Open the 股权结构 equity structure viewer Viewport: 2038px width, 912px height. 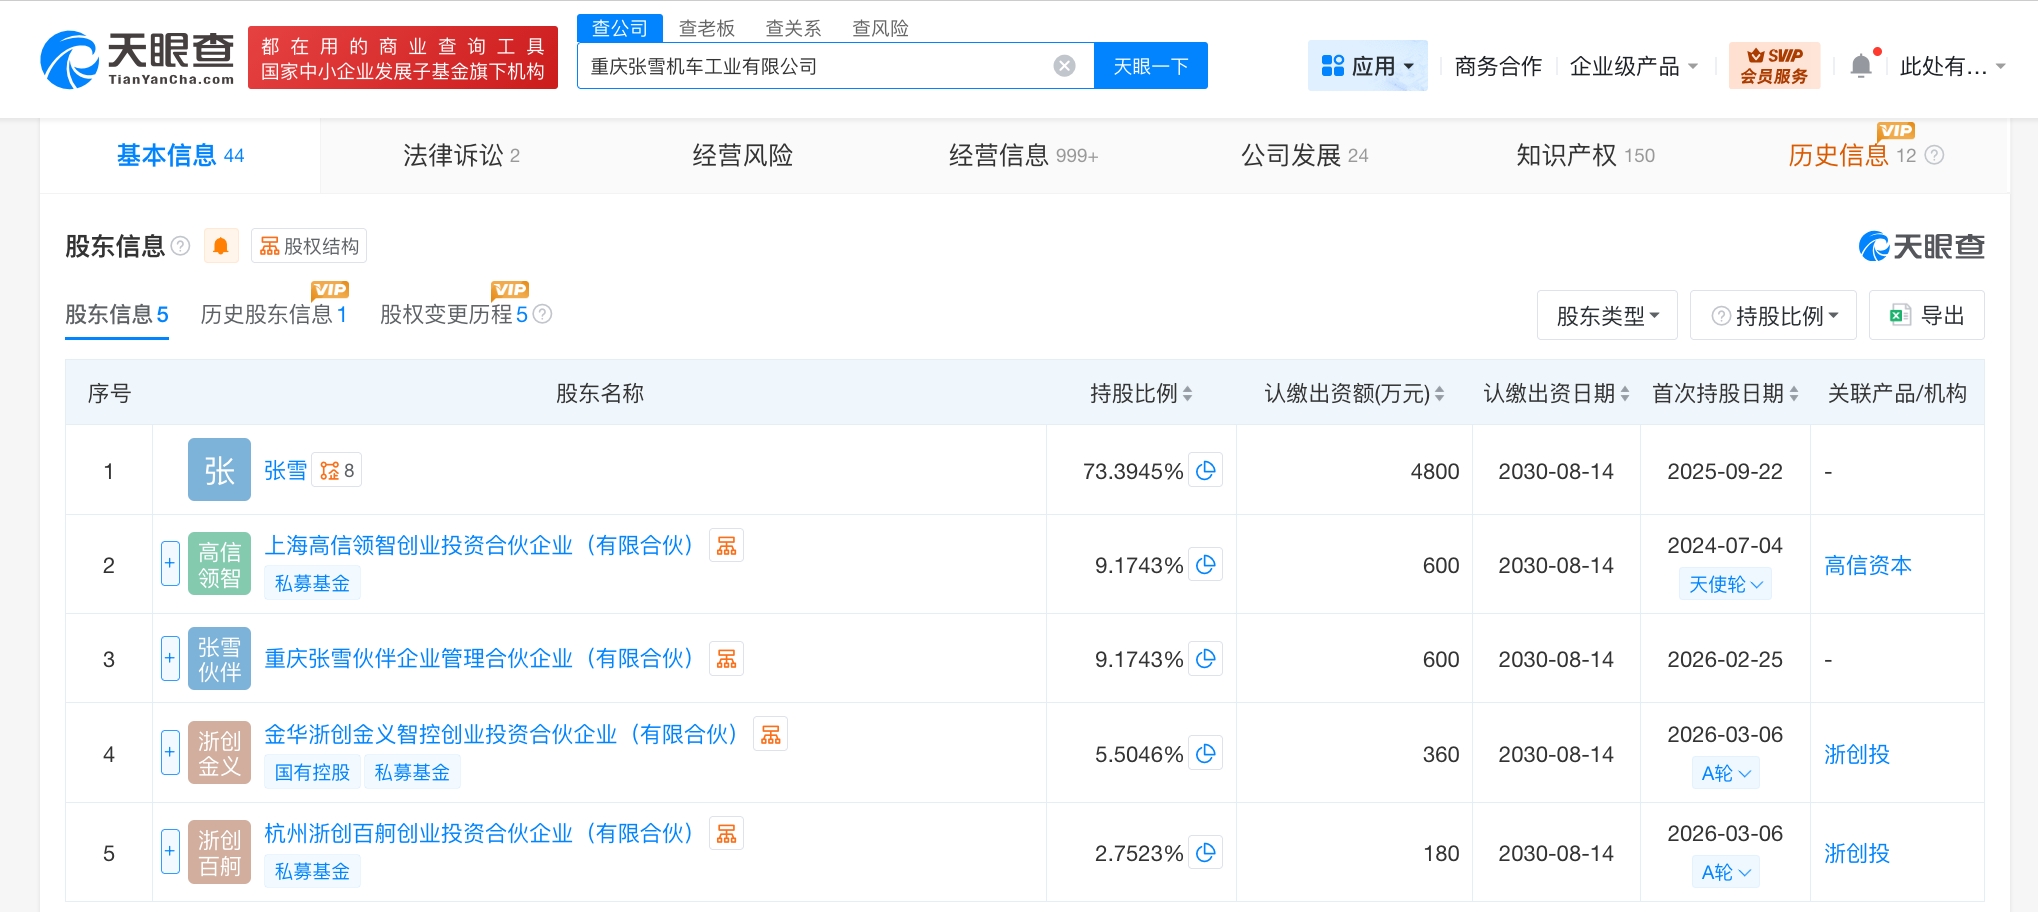pyautogui.click(x=308, y=245)
